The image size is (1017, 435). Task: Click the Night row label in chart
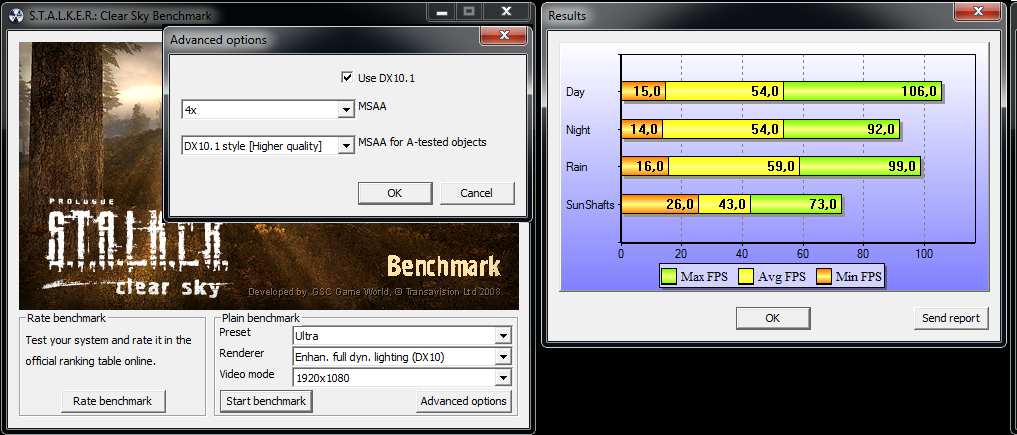[x=578, y=130]
